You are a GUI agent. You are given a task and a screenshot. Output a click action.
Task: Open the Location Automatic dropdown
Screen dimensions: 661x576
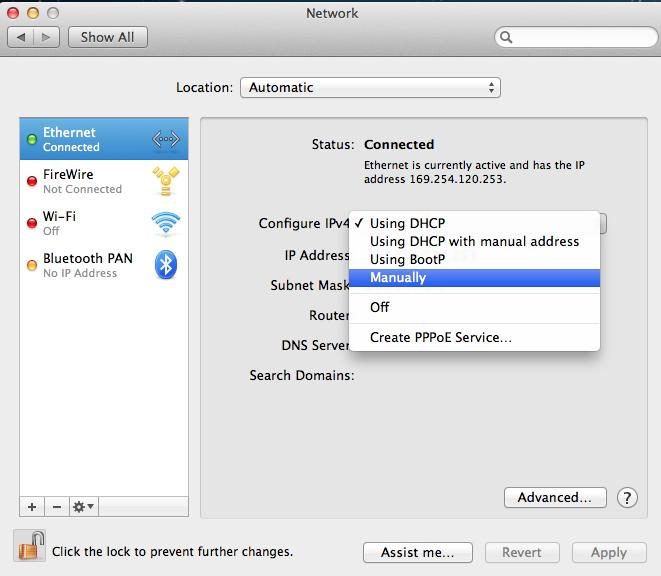point(370,88)
